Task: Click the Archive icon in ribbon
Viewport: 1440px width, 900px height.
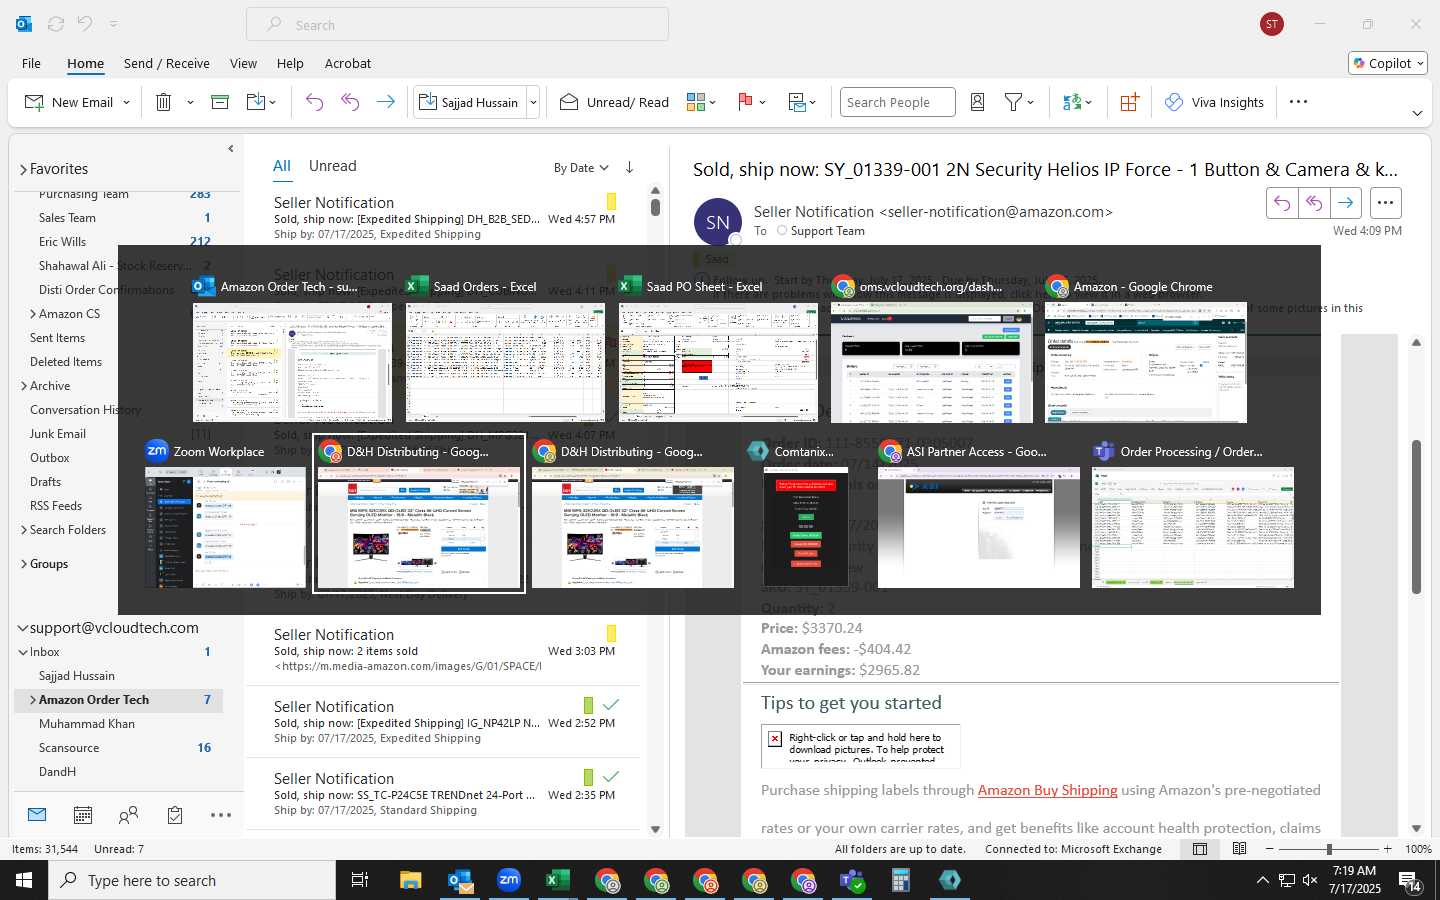Action: click(x=220, y=102)
